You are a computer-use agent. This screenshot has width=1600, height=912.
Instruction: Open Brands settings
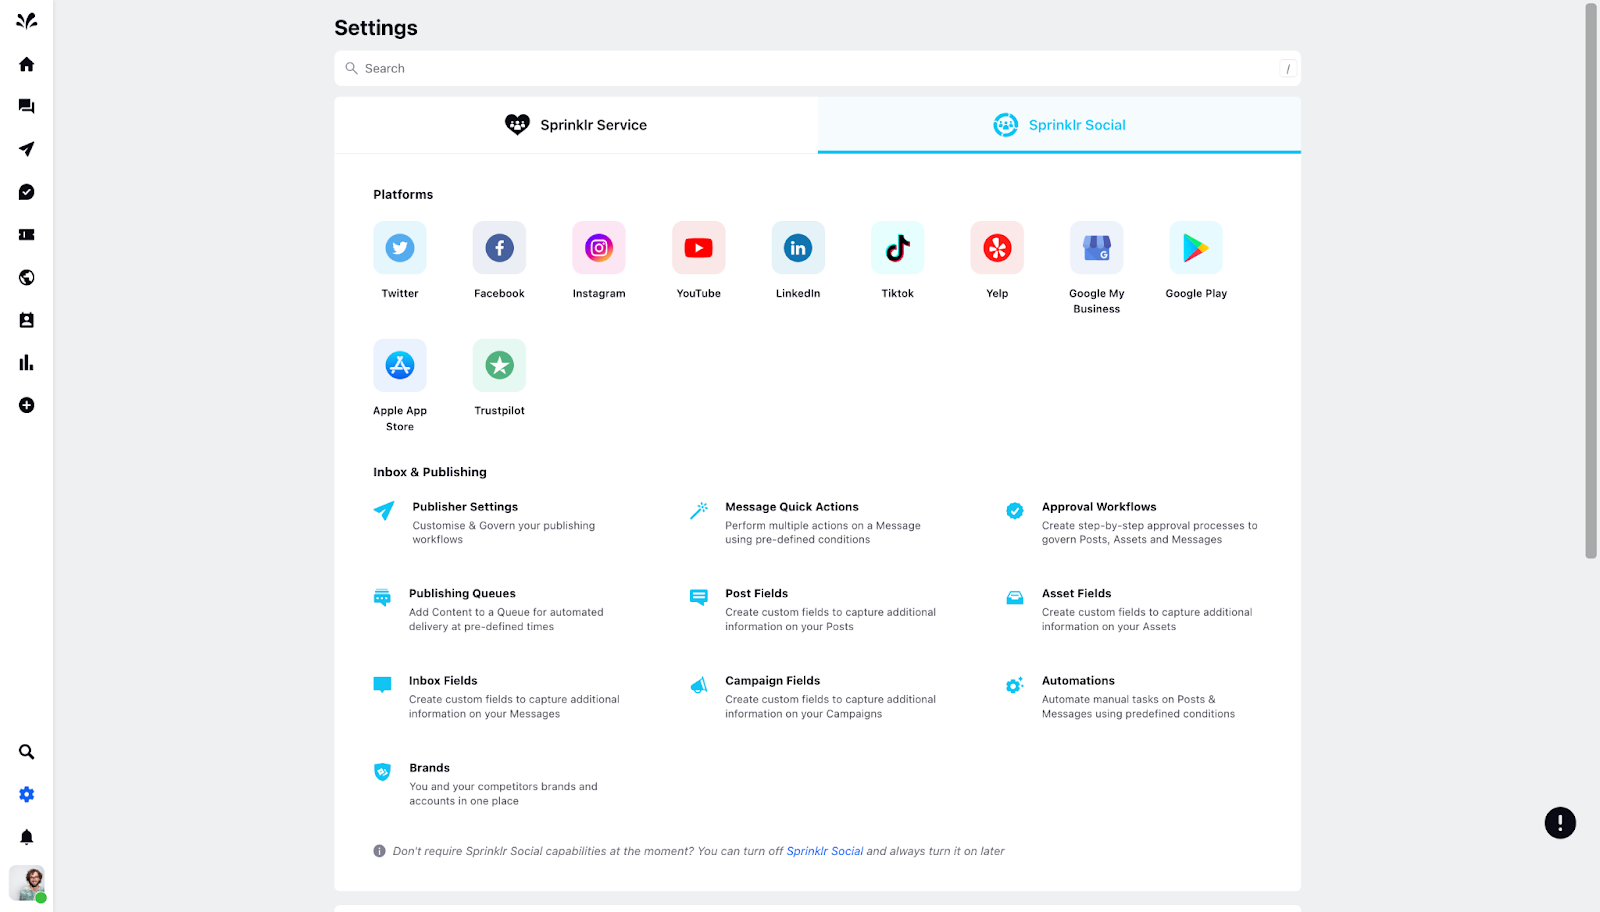(x=429, y=768)
